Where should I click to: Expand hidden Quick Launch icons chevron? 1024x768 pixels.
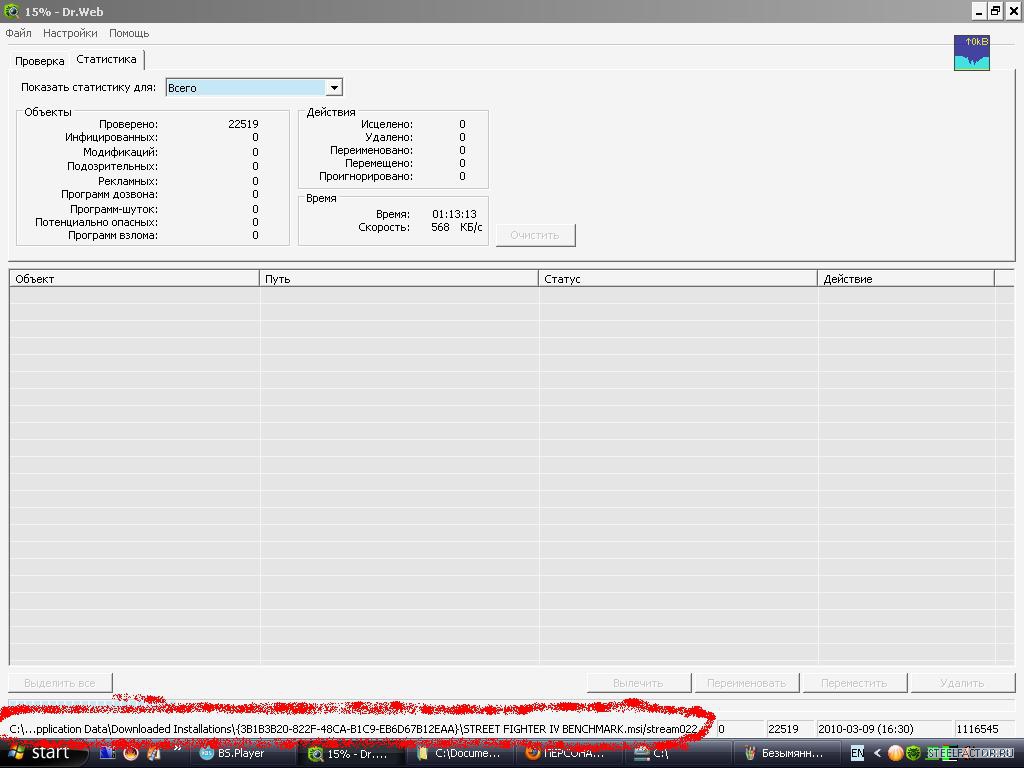click(x=178, y=748)
